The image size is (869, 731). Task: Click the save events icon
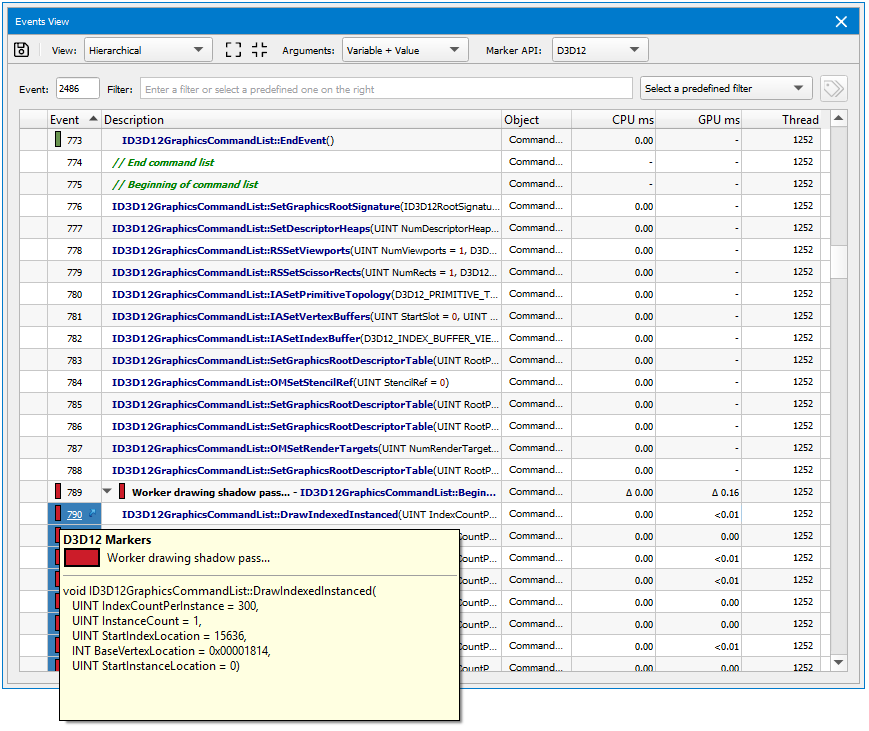click(x=21, y=50)
